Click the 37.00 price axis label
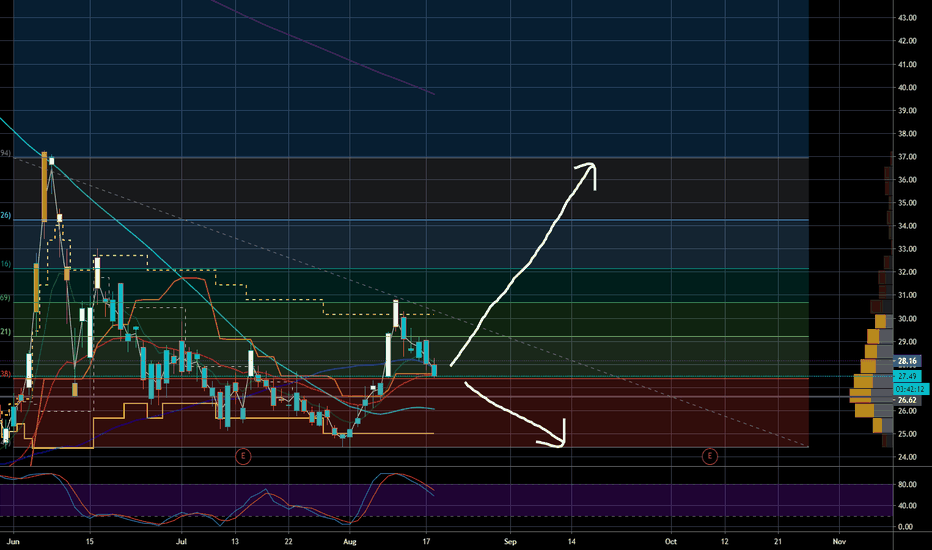Viewport: 932px width, 550px height. pyautogui.click(x=907, y=157)
